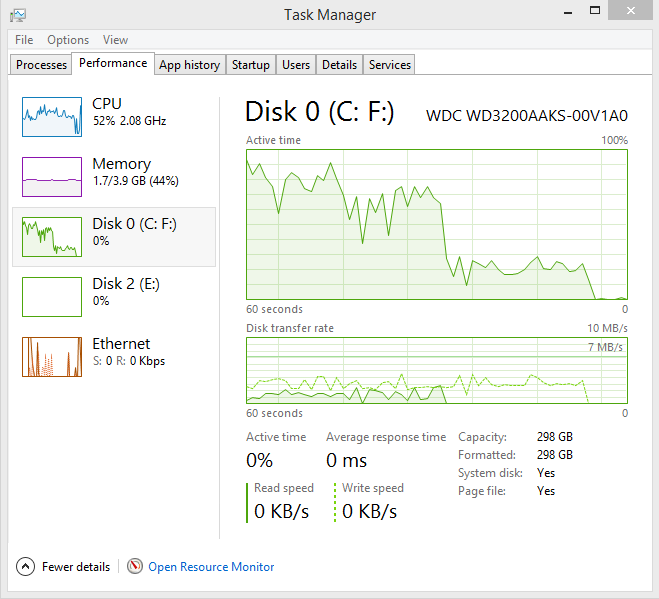Click the Disk transfer rate graph
The image size is (659, 599).
(x=437, y=370)
